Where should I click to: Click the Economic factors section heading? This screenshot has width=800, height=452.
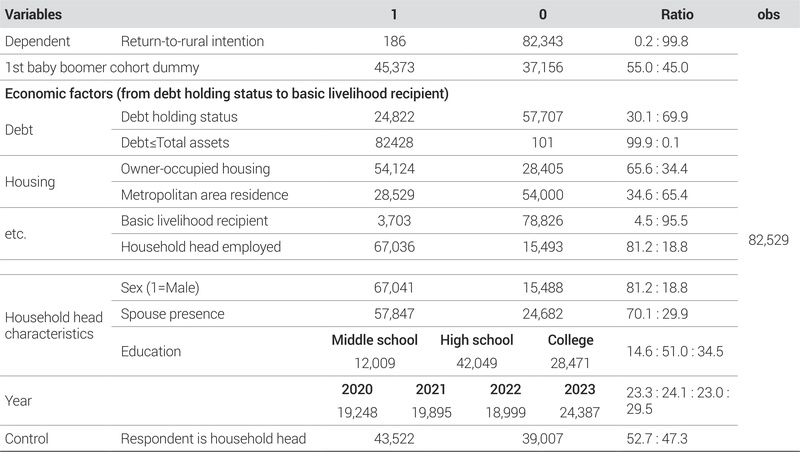[227, 93]
